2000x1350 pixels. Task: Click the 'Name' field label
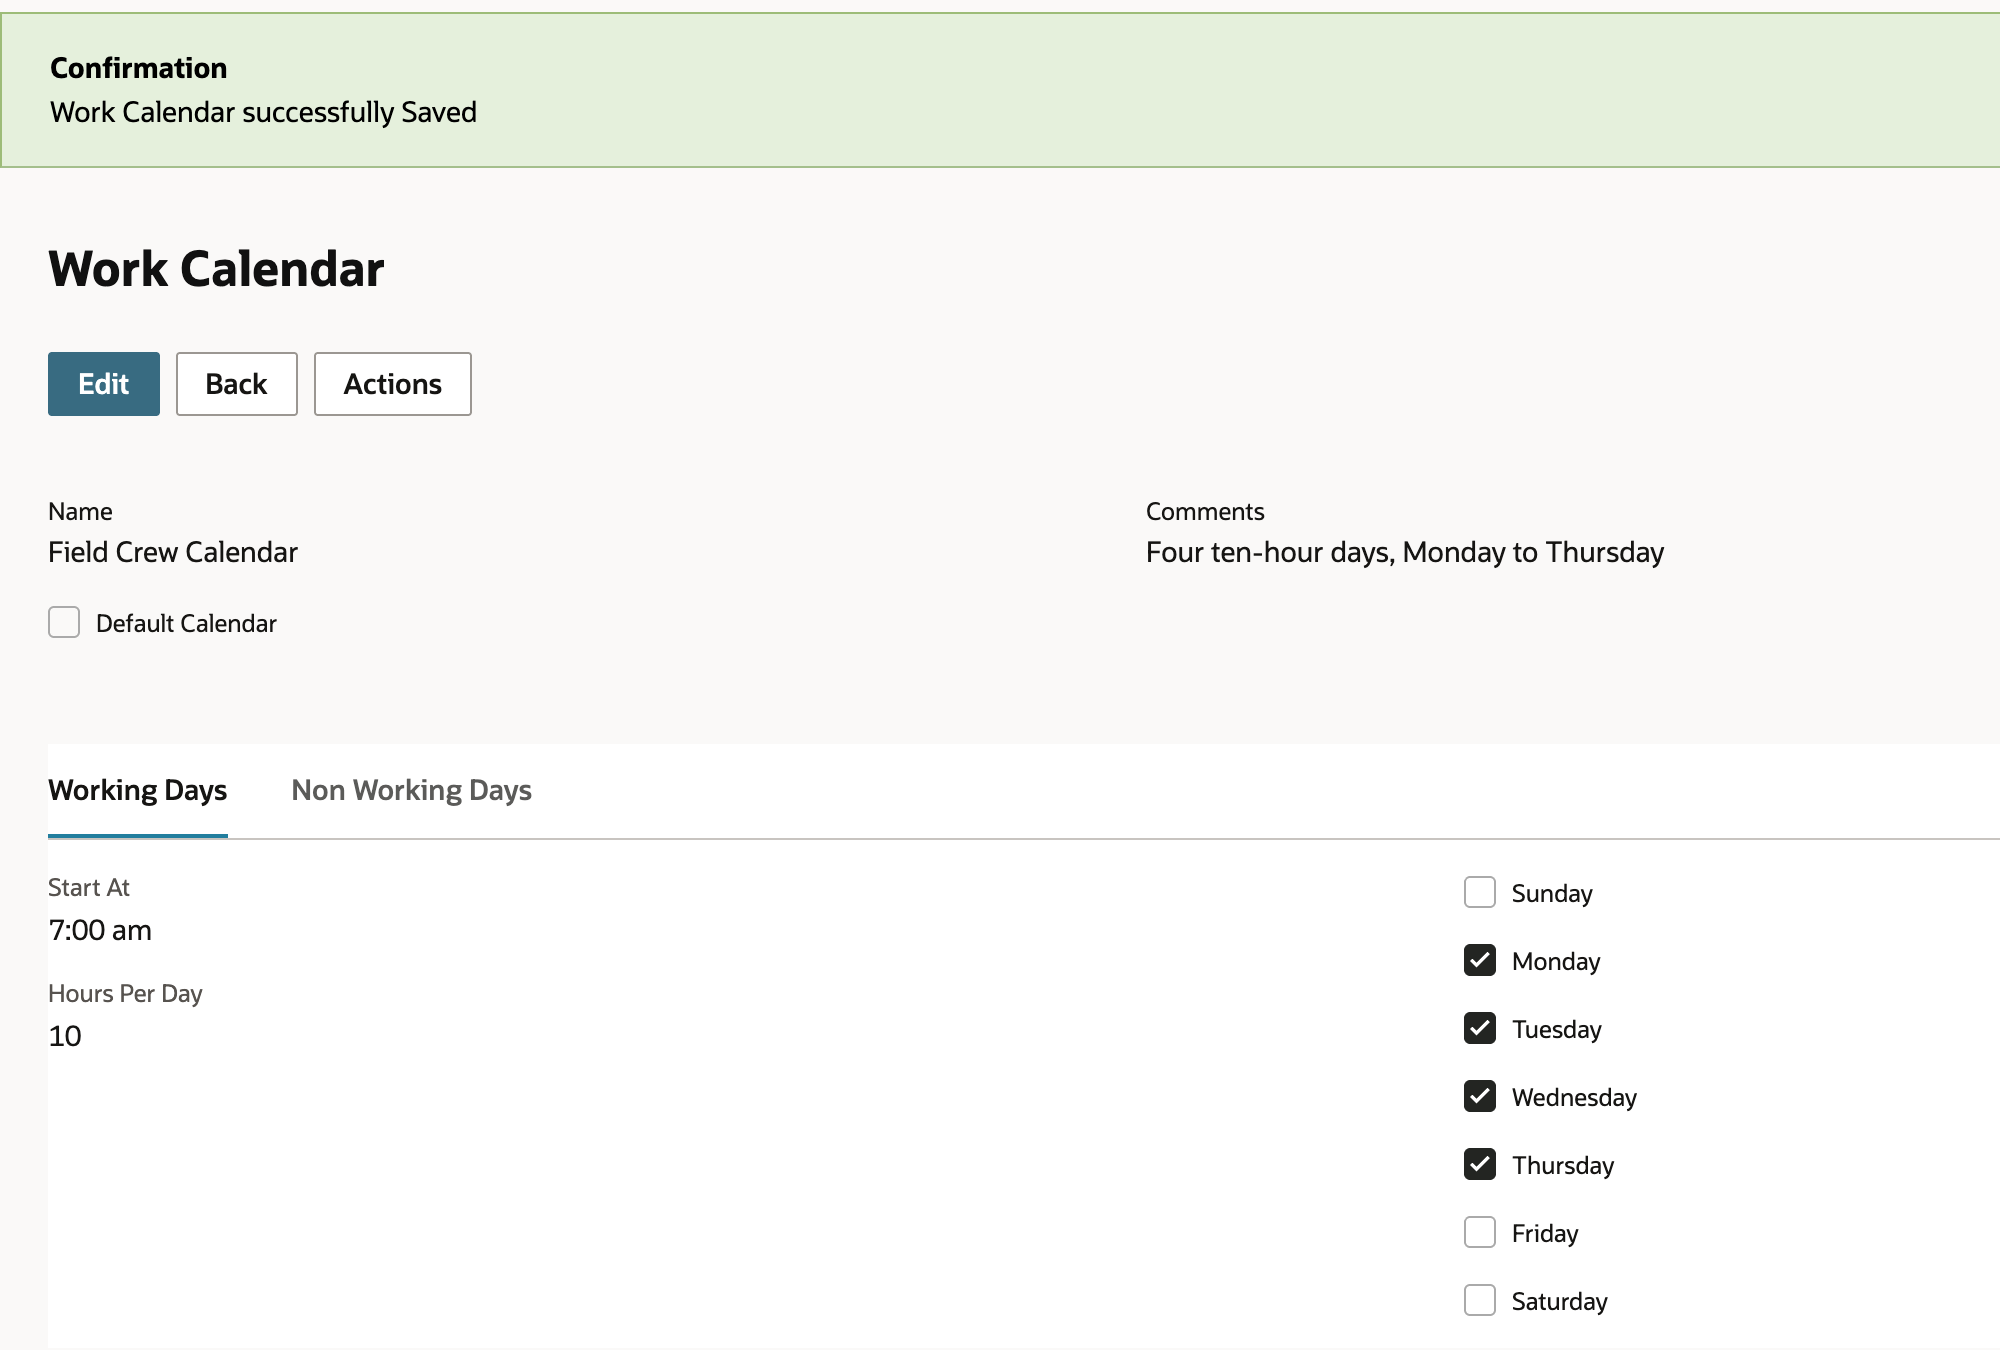tap(80, 511)
